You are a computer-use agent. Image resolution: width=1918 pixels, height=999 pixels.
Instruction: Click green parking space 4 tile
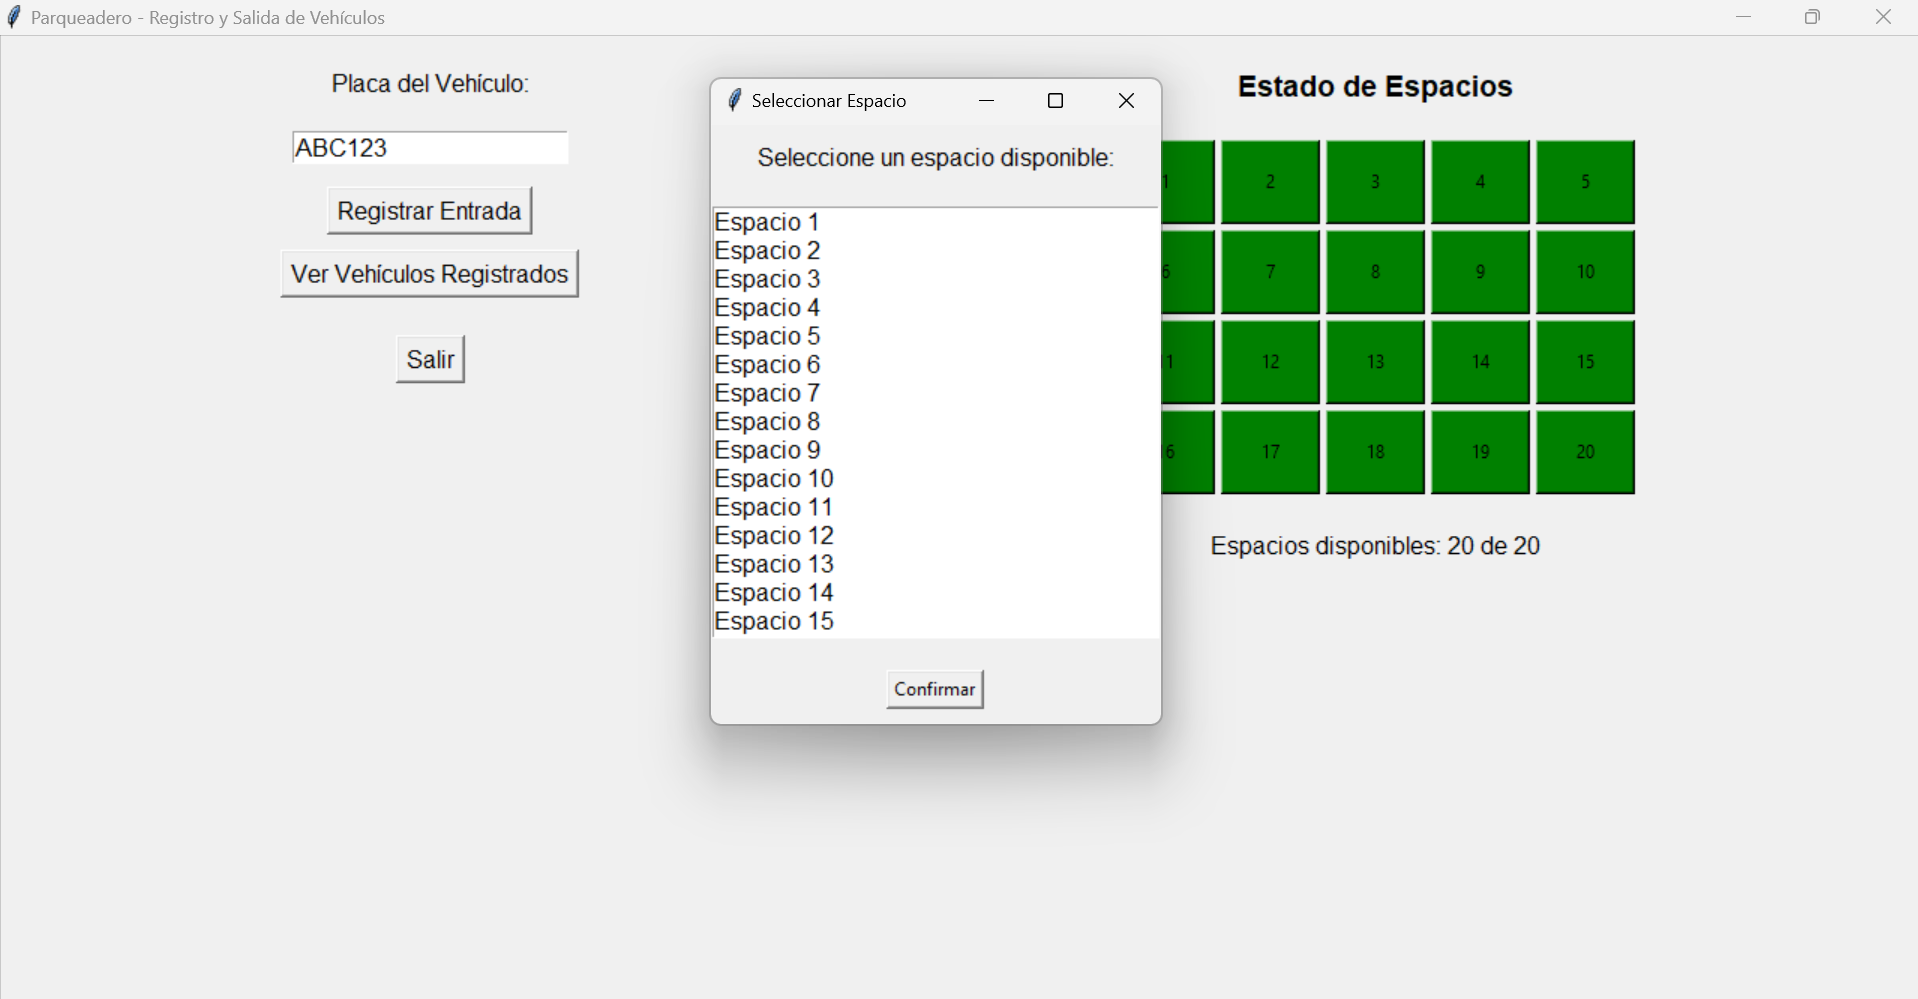point(1480,182)
